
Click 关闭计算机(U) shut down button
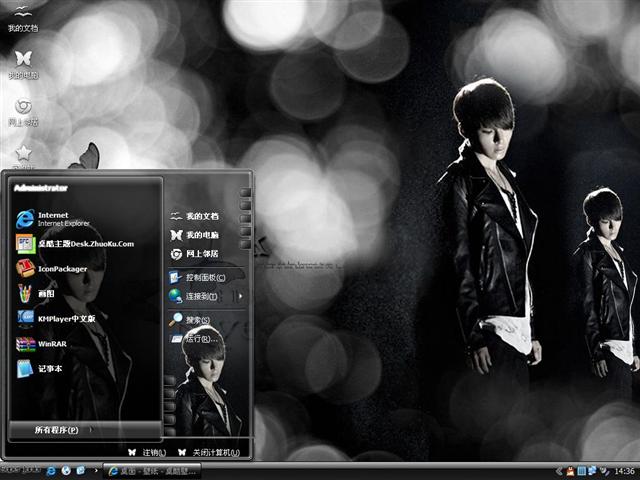point(209,452)
